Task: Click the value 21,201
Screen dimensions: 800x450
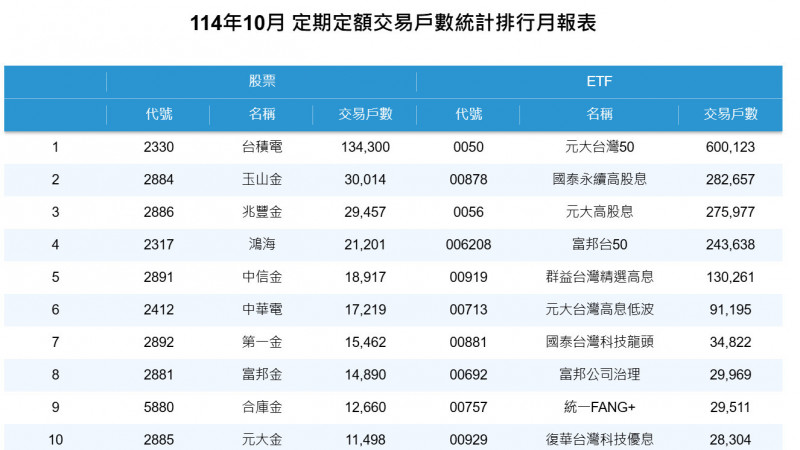Action: 365,245
